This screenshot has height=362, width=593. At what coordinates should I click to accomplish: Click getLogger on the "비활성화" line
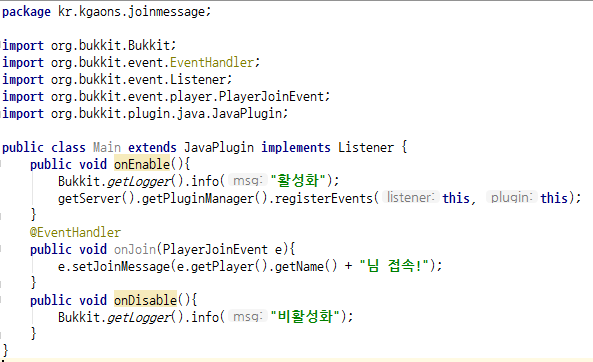pos(139,317)
